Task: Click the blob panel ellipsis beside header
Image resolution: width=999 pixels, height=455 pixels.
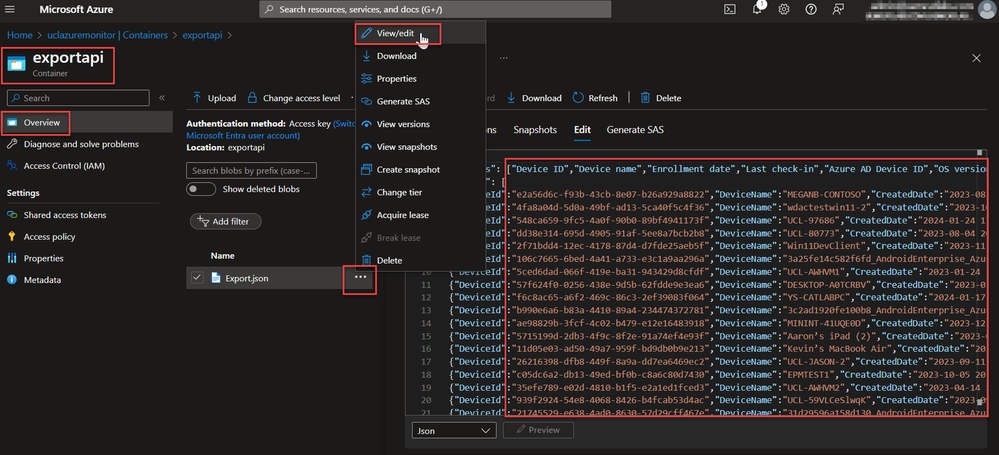Action: click(x=503, y=58)
